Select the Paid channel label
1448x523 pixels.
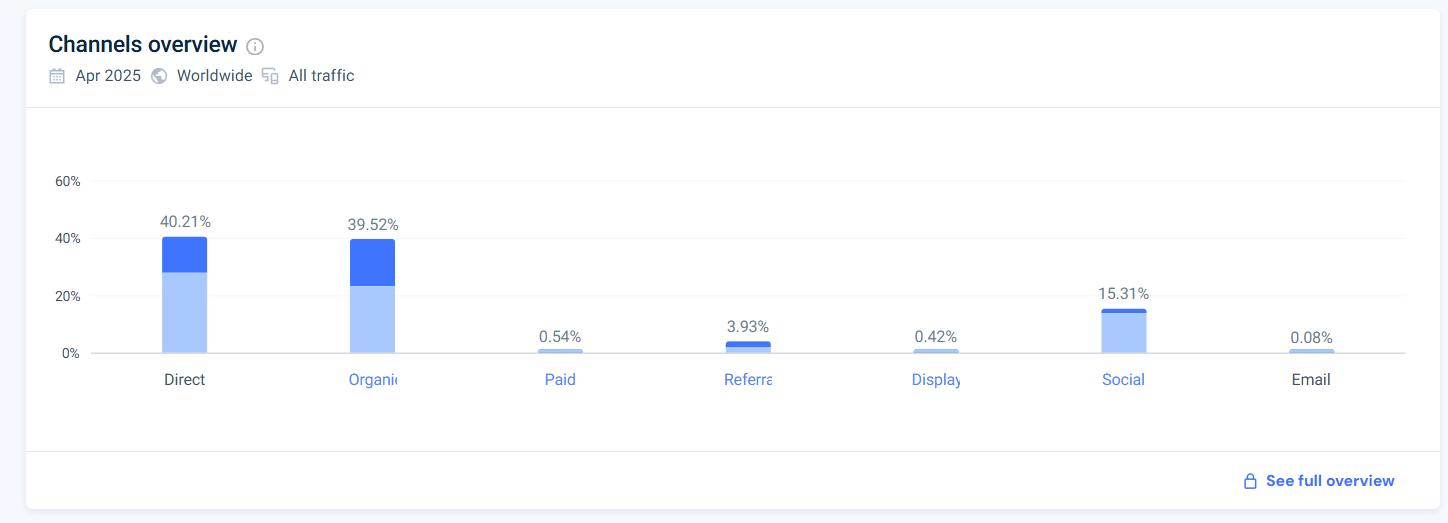(x=560, y=380)
